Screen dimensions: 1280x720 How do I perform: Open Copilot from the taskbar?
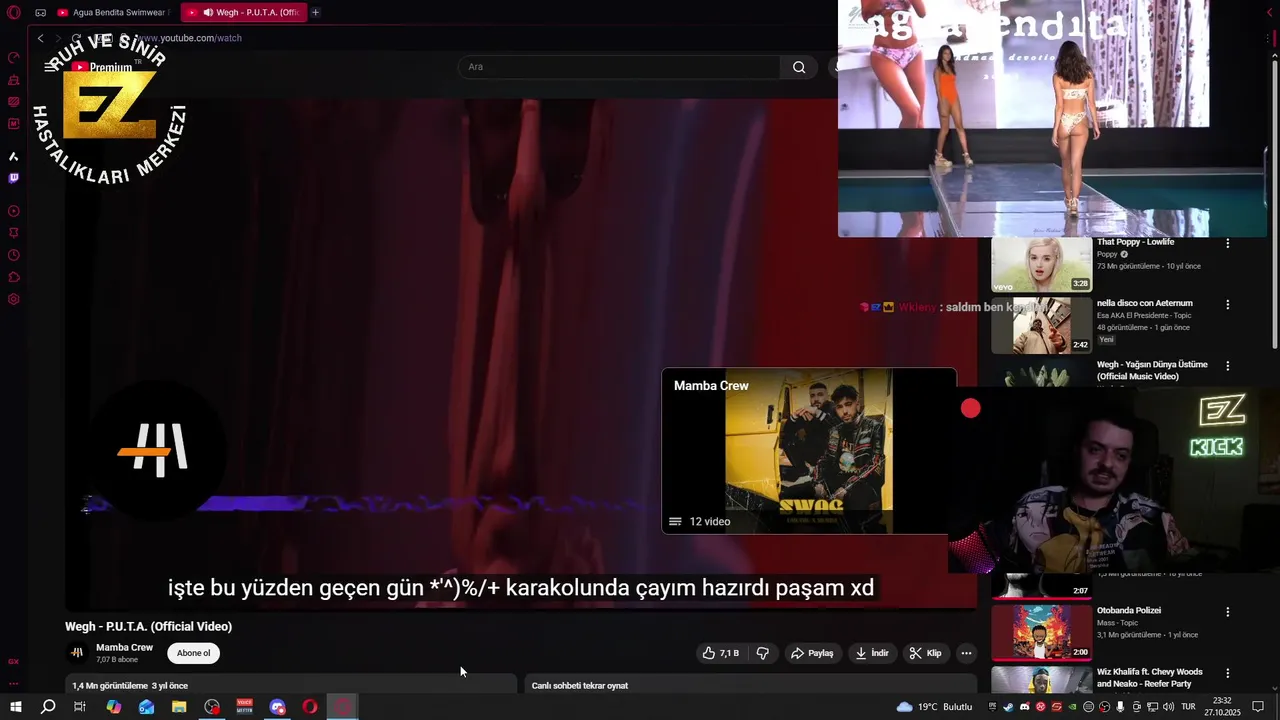[x=114, y=707]
